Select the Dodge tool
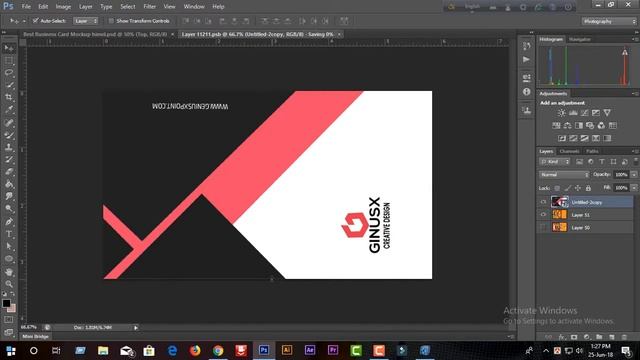640x360 pixels. (x=9, y=209)
